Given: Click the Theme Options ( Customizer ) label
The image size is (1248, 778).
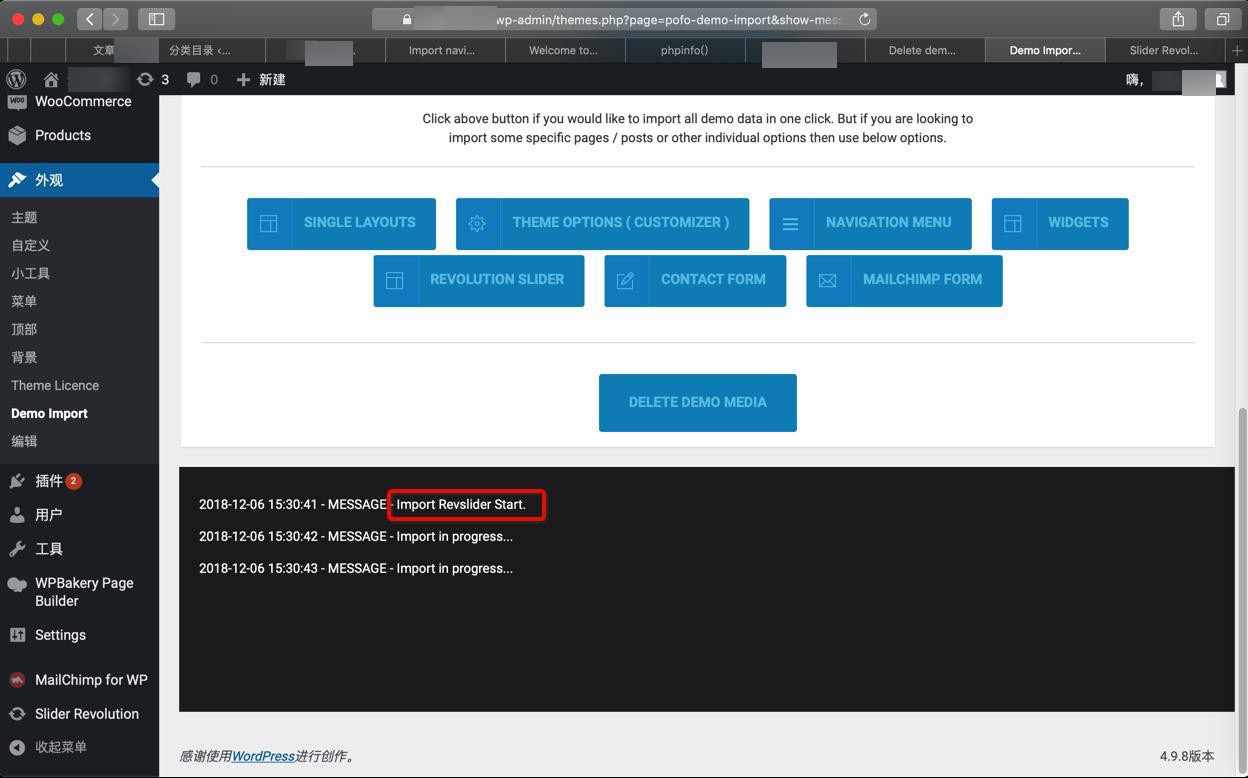Looking at the screenshot, I should 621,222.
